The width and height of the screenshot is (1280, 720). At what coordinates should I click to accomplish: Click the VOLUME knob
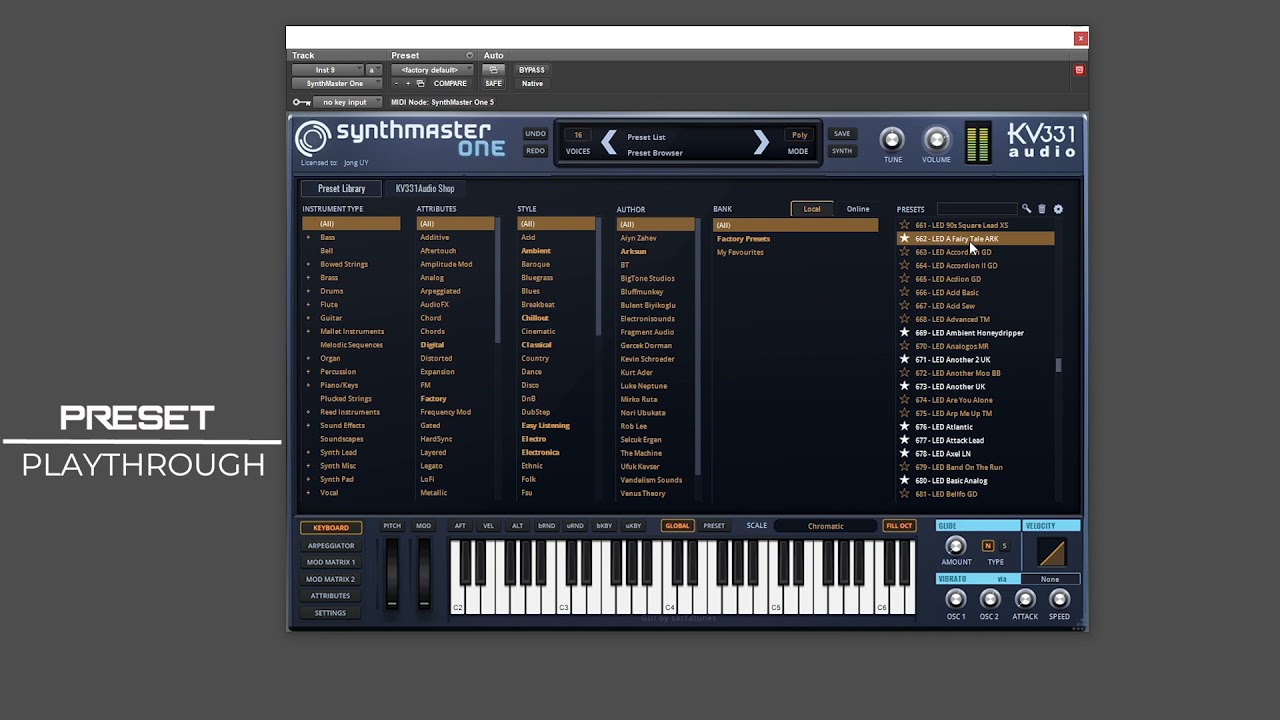936,139
